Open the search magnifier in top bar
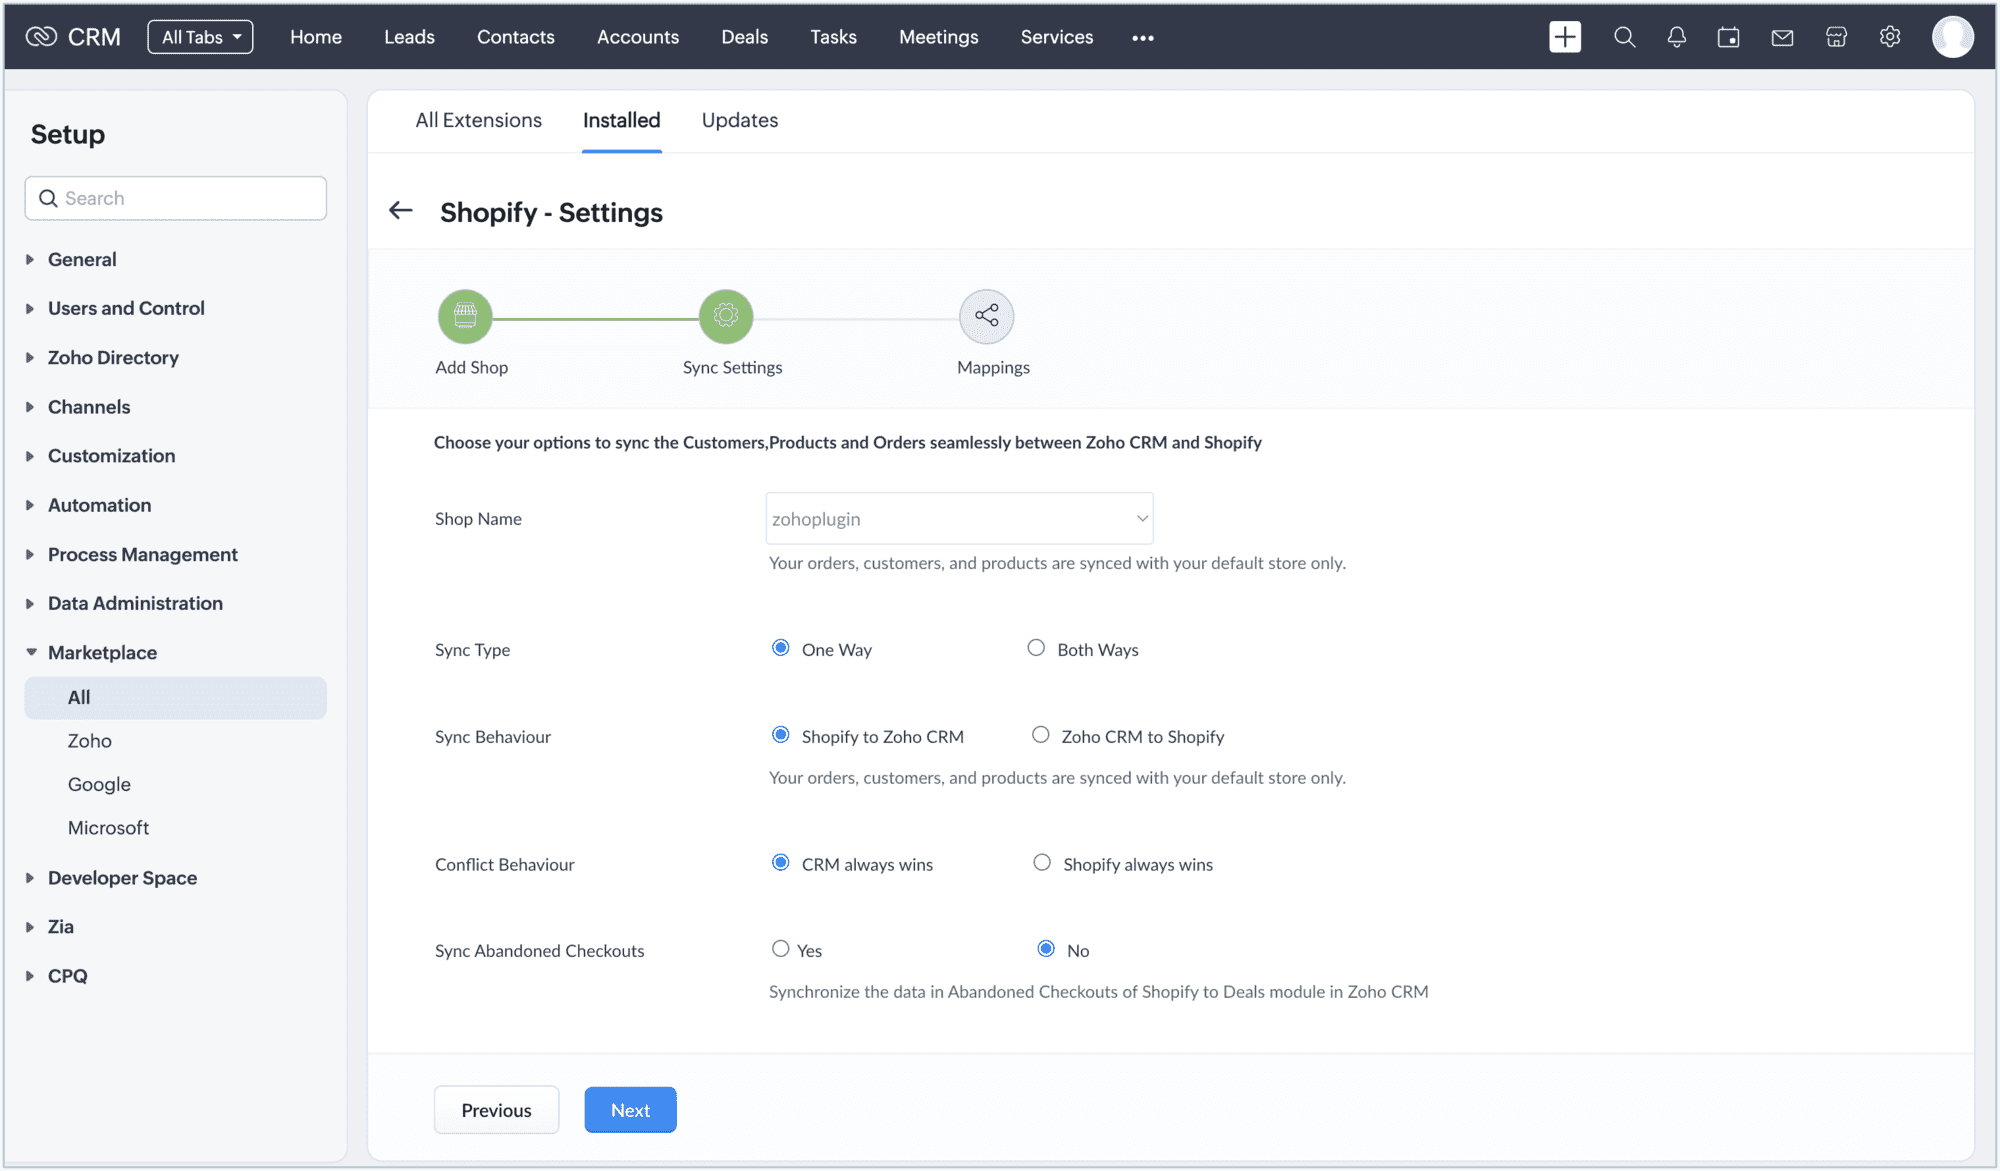This screenshot has height=1171, width=2000. (x=1624, y=37)
